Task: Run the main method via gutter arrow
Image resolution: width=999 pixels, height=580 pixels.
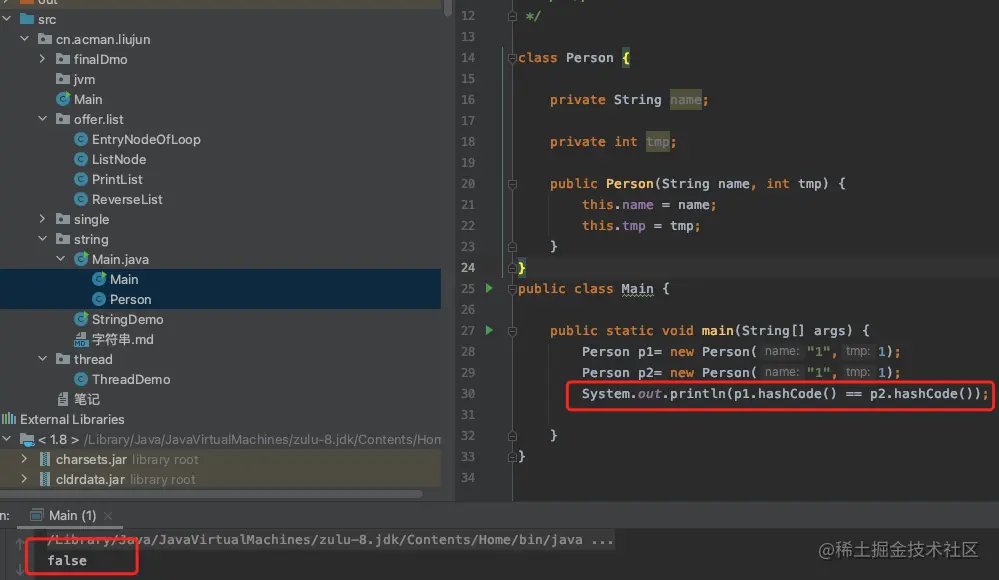Action: click(489, 330)
